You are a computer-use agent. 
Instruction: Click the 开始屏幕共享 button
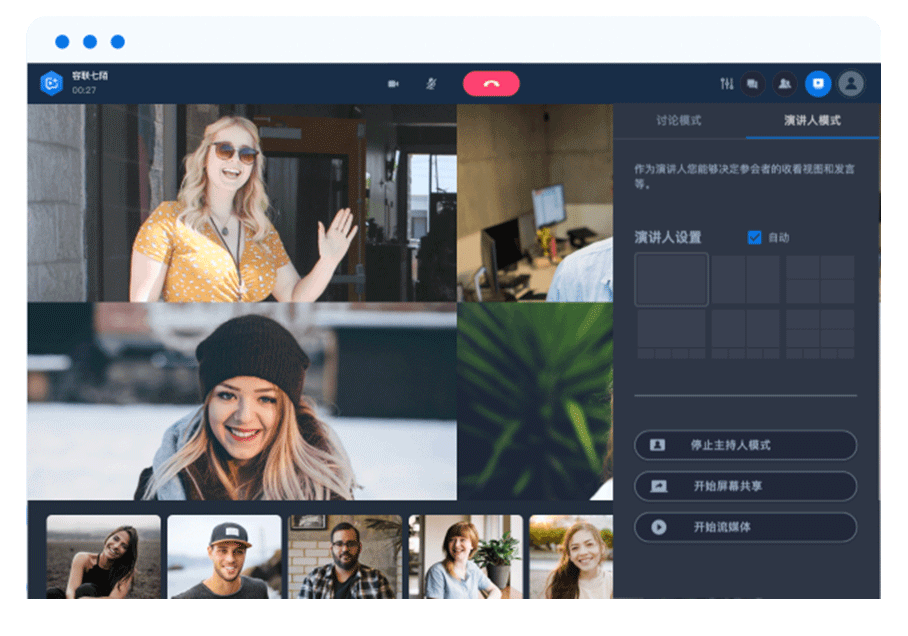(745, 486)
